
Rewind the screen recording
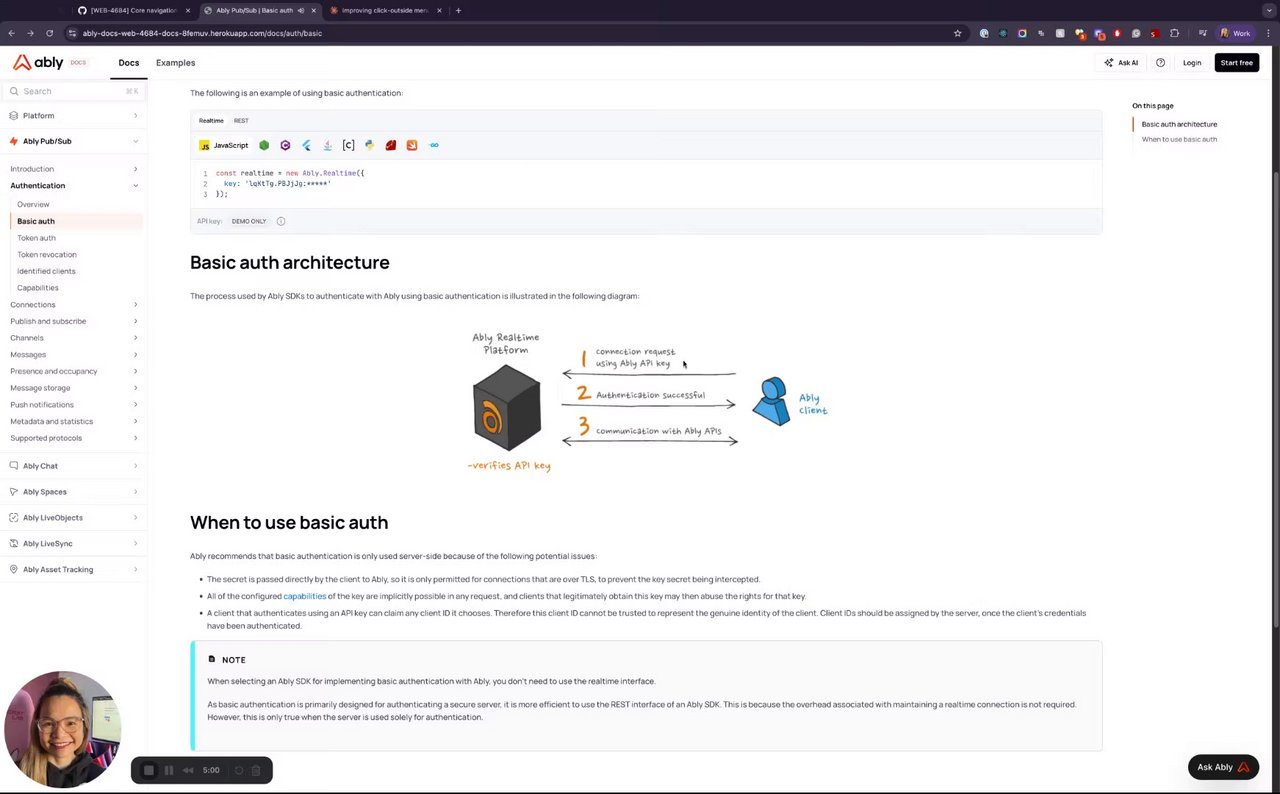tap(188, 770)
